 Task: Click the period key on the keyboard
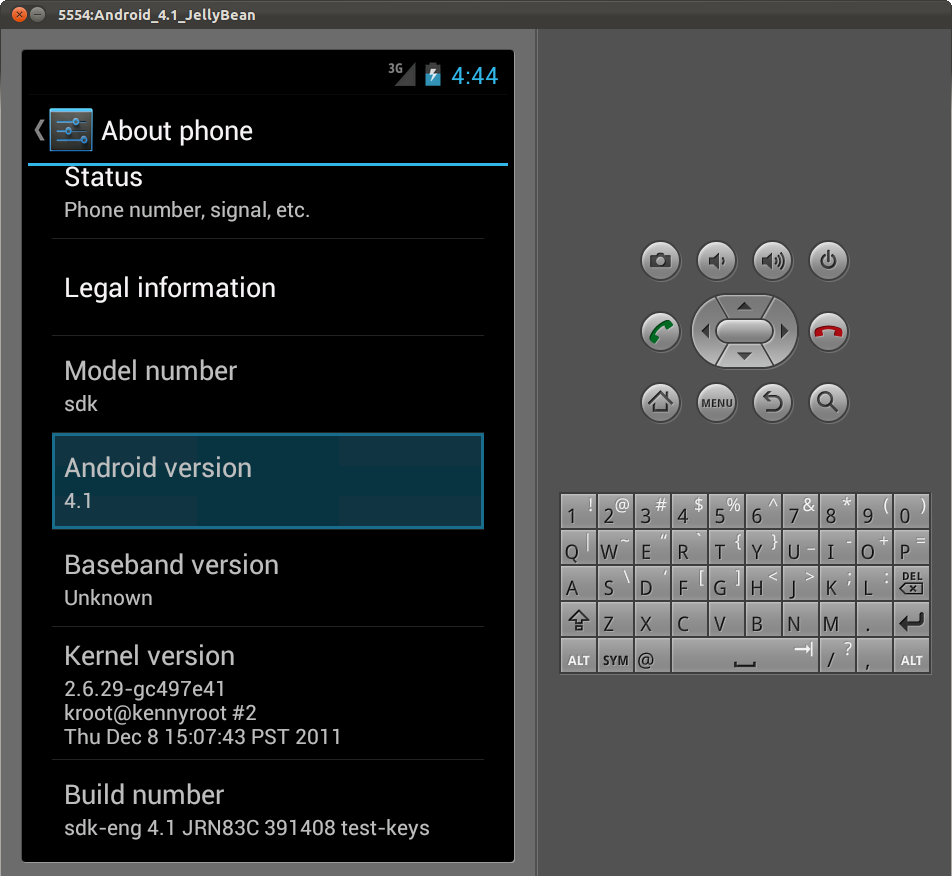pos(874,620)
